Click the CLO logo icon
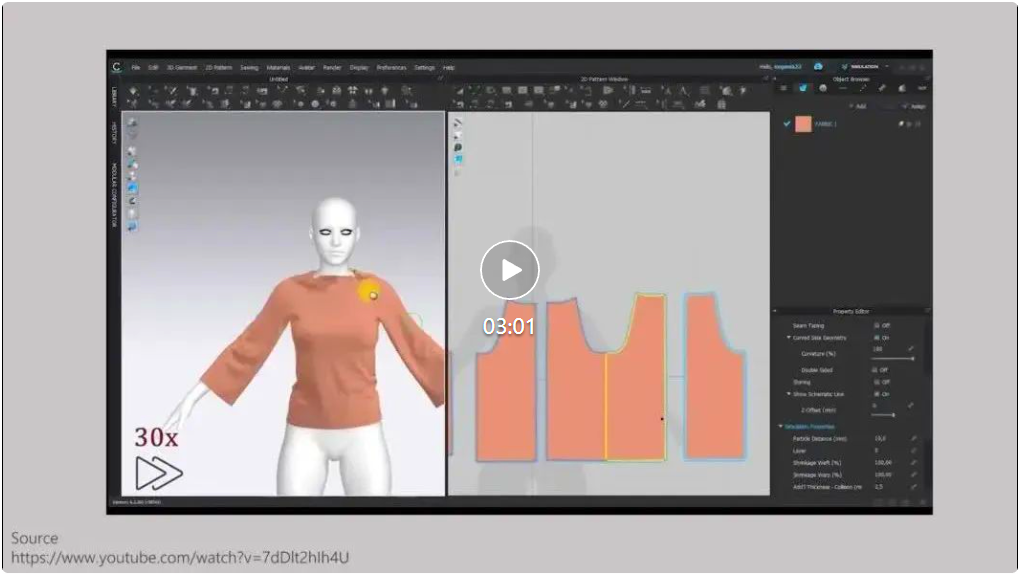Screen dimensions: 1021x574 (x=117, y=67)
